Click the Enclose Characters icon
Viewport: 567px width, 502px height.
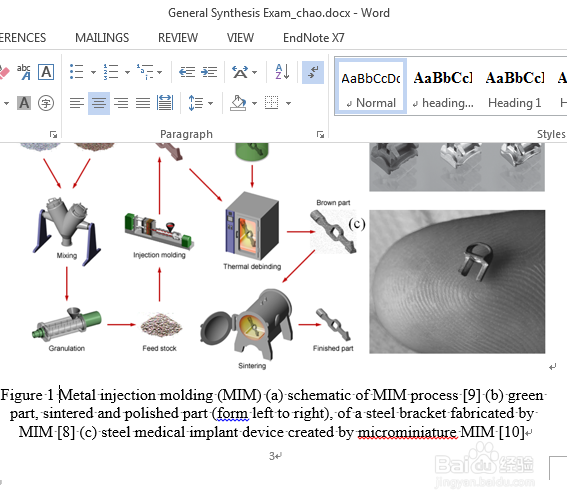[x=46, y=103]
